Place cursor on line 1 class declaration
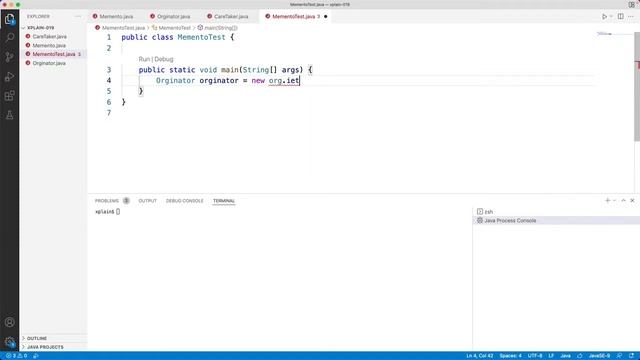Viewport: 640px width, 360px height. (x=178, y=37)
